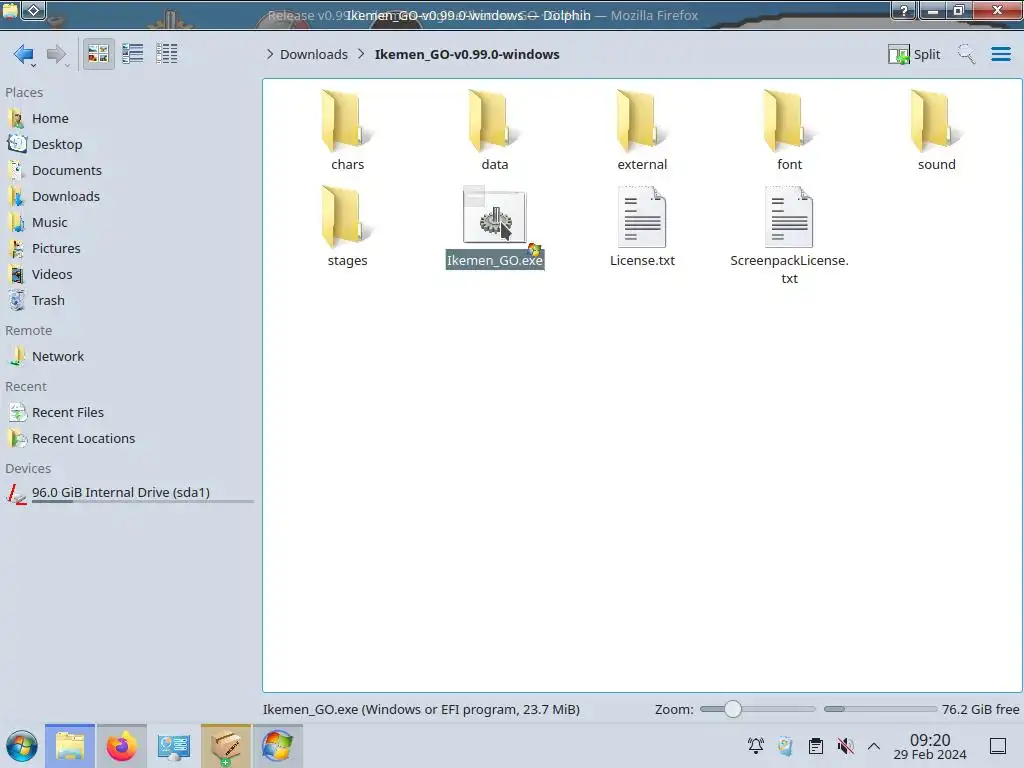This screenshot has height=768, width=1024.
Task: Click show desktop button
Action: pos(998,746)
